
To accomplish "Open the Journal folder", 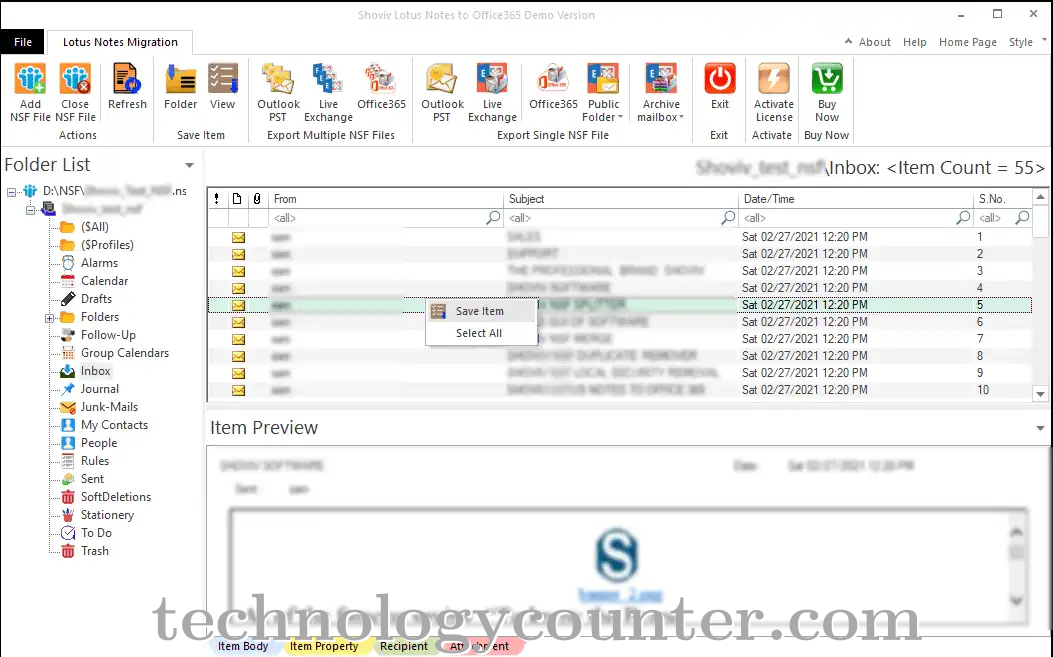I will coord(99,389).
